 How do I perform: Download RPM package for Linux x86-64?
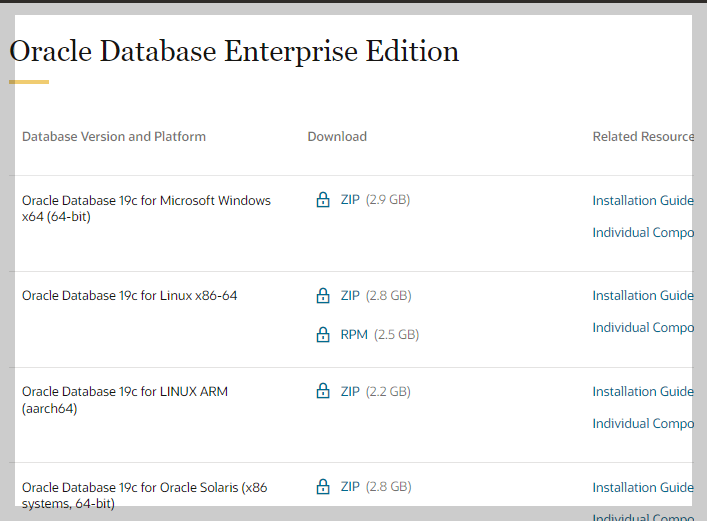point(354,335)
